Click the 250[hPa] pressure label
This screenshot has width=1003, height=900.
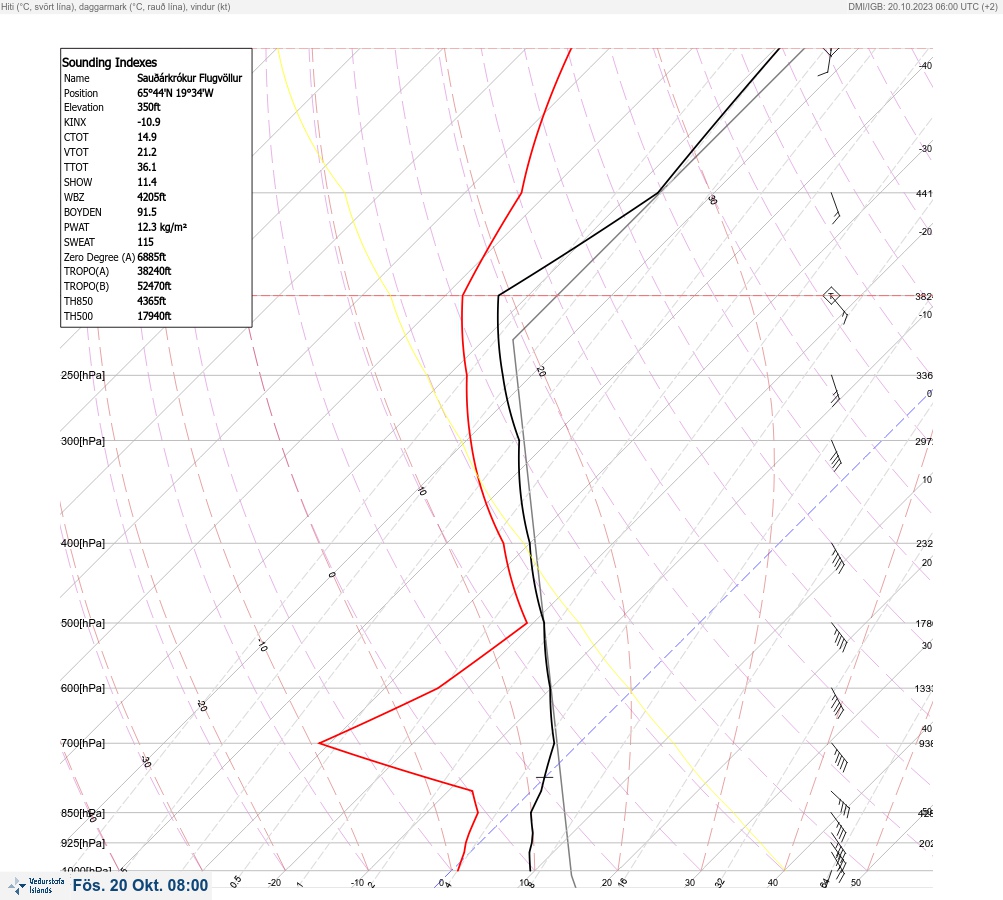tap(83, 375)
